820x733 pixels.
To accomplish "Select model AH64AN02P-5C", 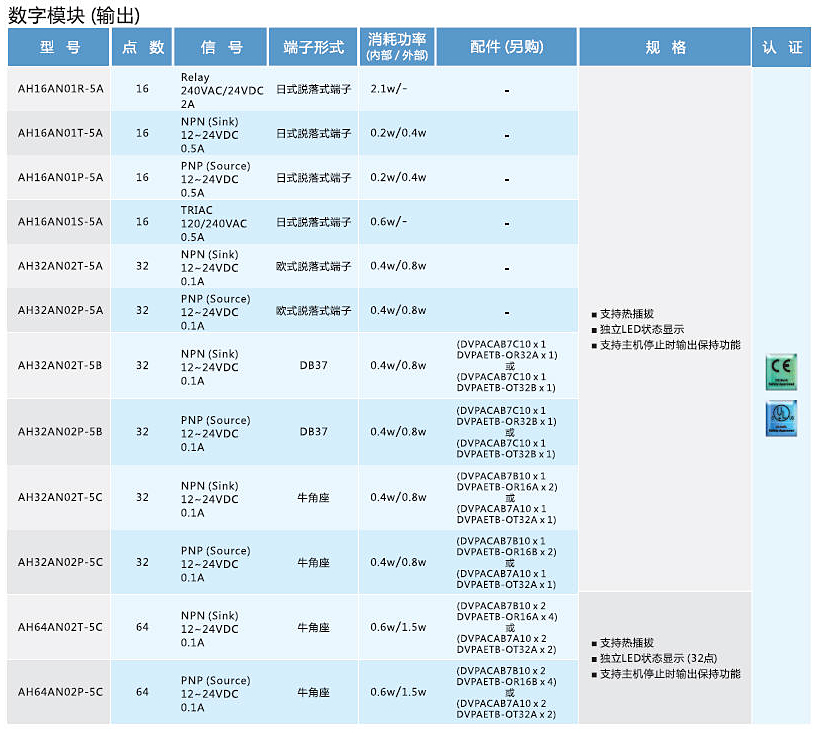I will point(61,692).
